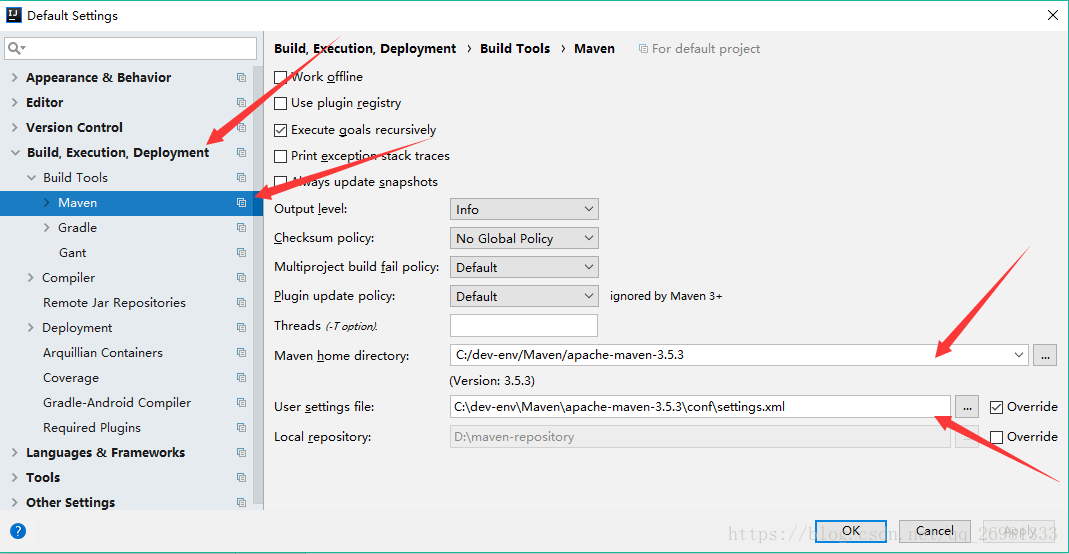Click the project-level icon beside Editor

(x=241, y=103)
